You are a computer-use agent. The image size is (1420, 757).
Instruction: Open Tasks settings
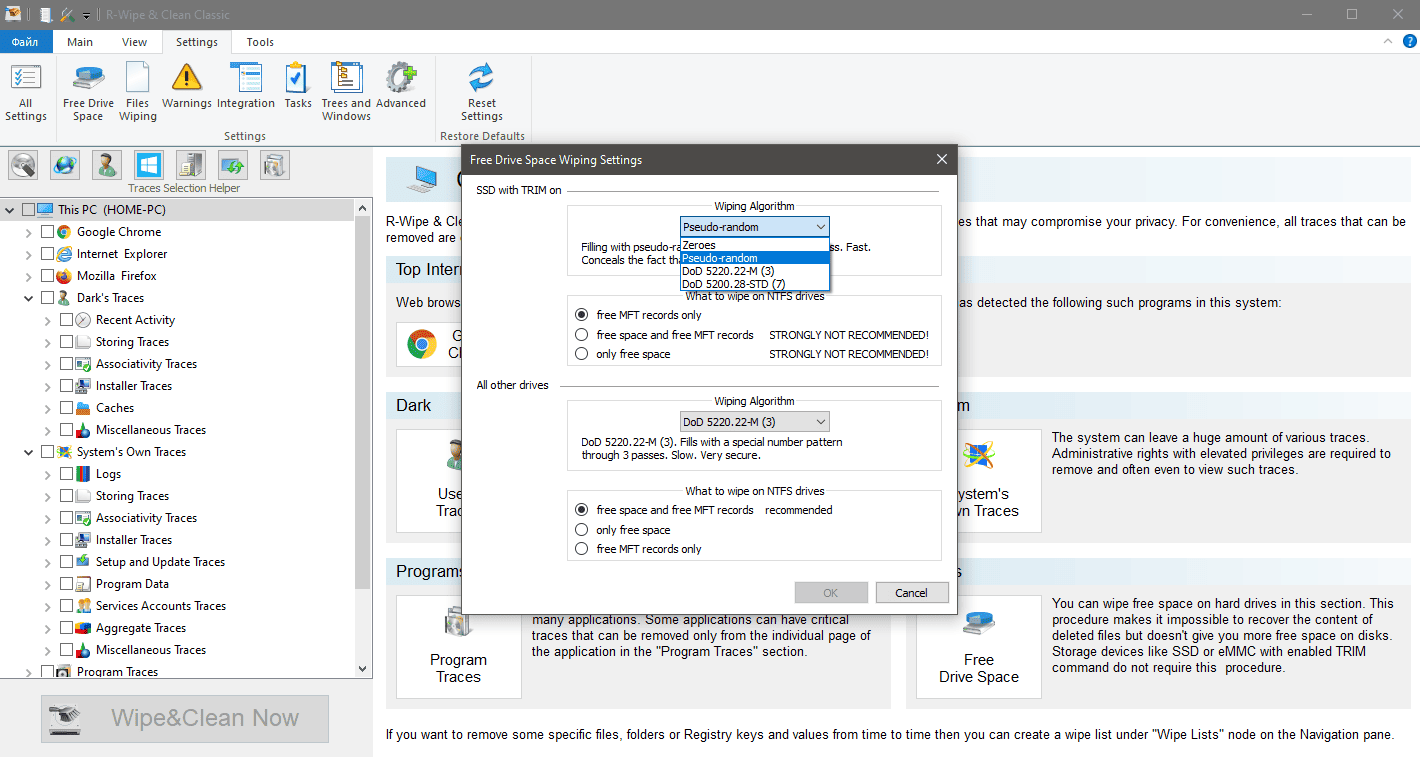click(298, 86)
